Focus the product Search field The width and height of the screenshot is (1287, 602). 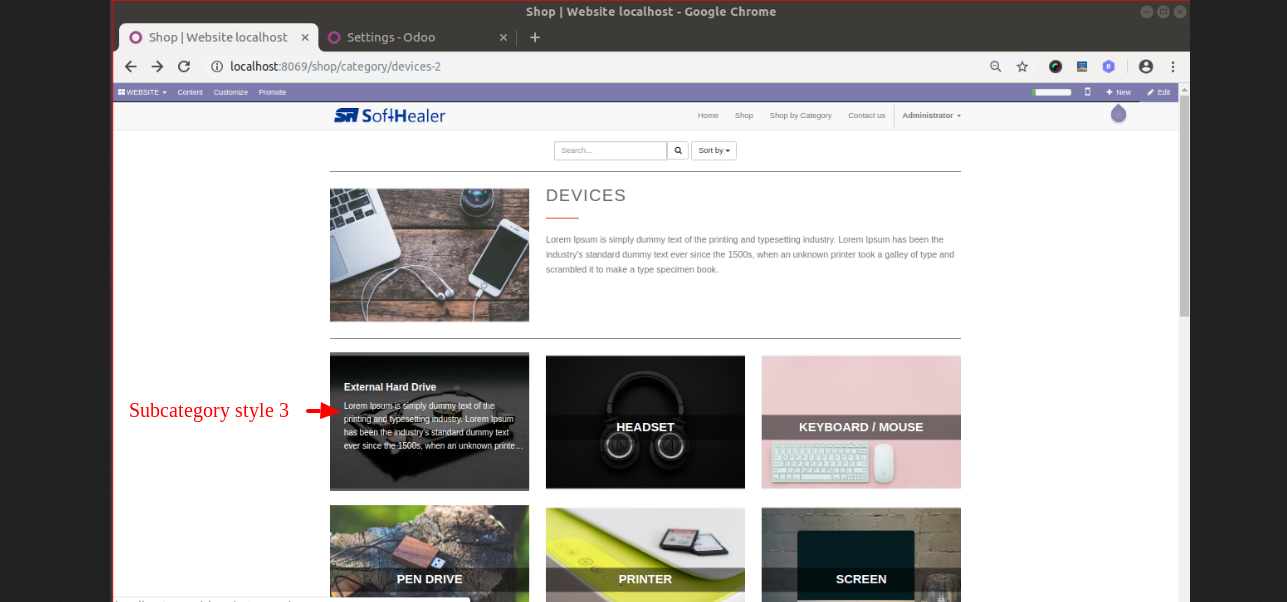tap(610, 151)
